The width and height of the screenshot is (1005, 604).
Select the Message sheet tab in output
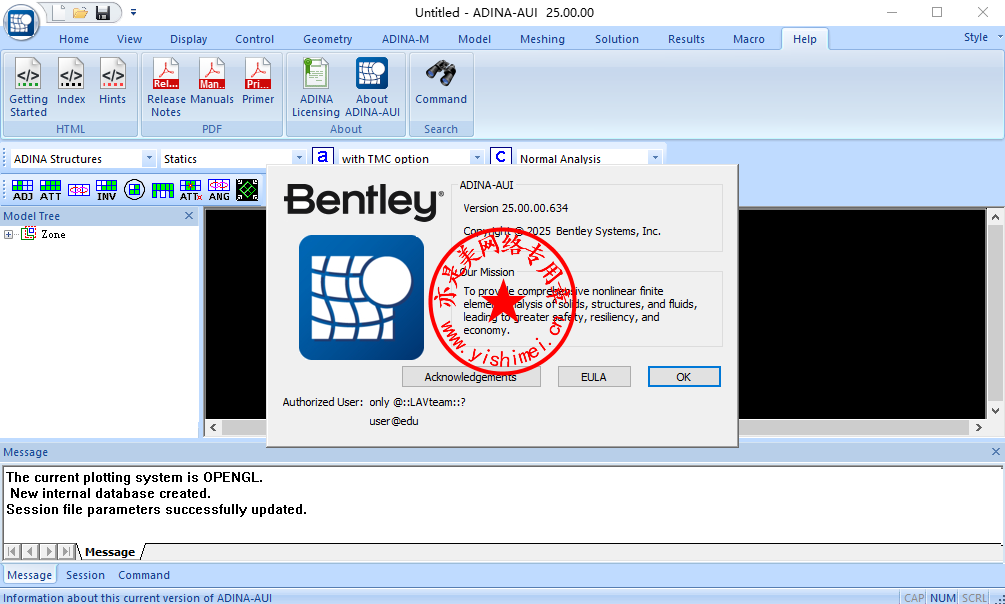[x=110, y=551]
